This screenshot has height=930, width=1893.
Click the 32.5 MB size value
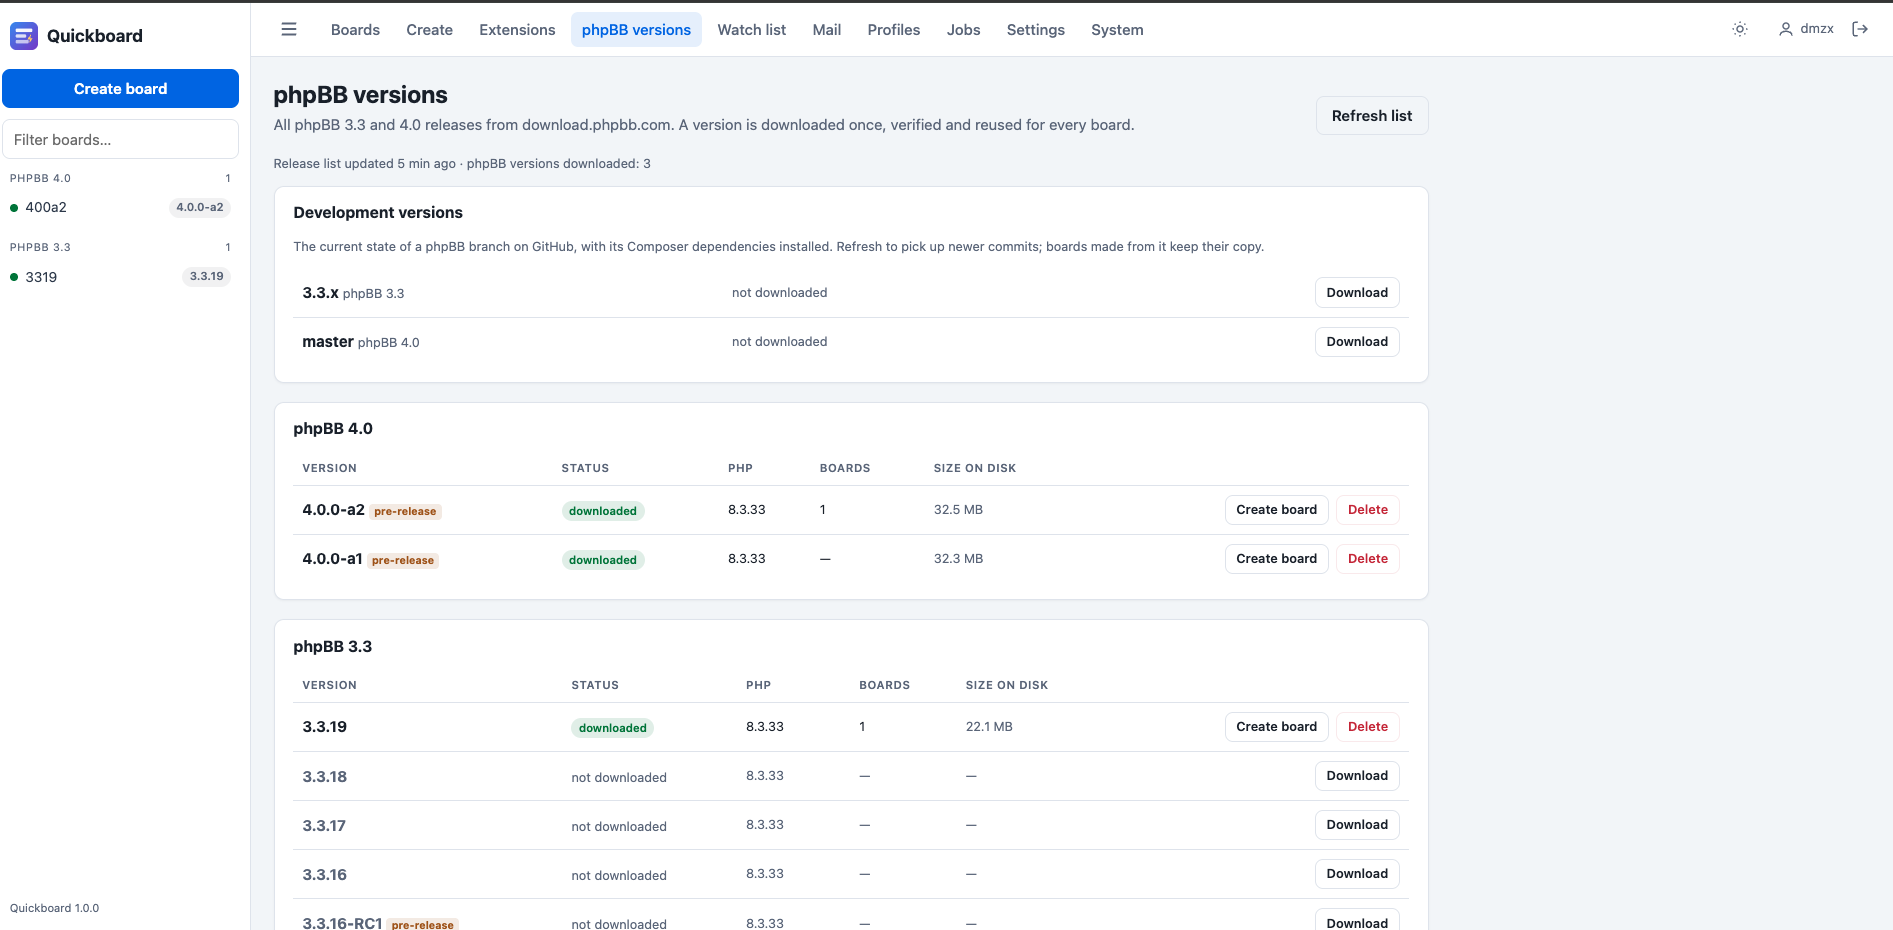click(958, 510)
